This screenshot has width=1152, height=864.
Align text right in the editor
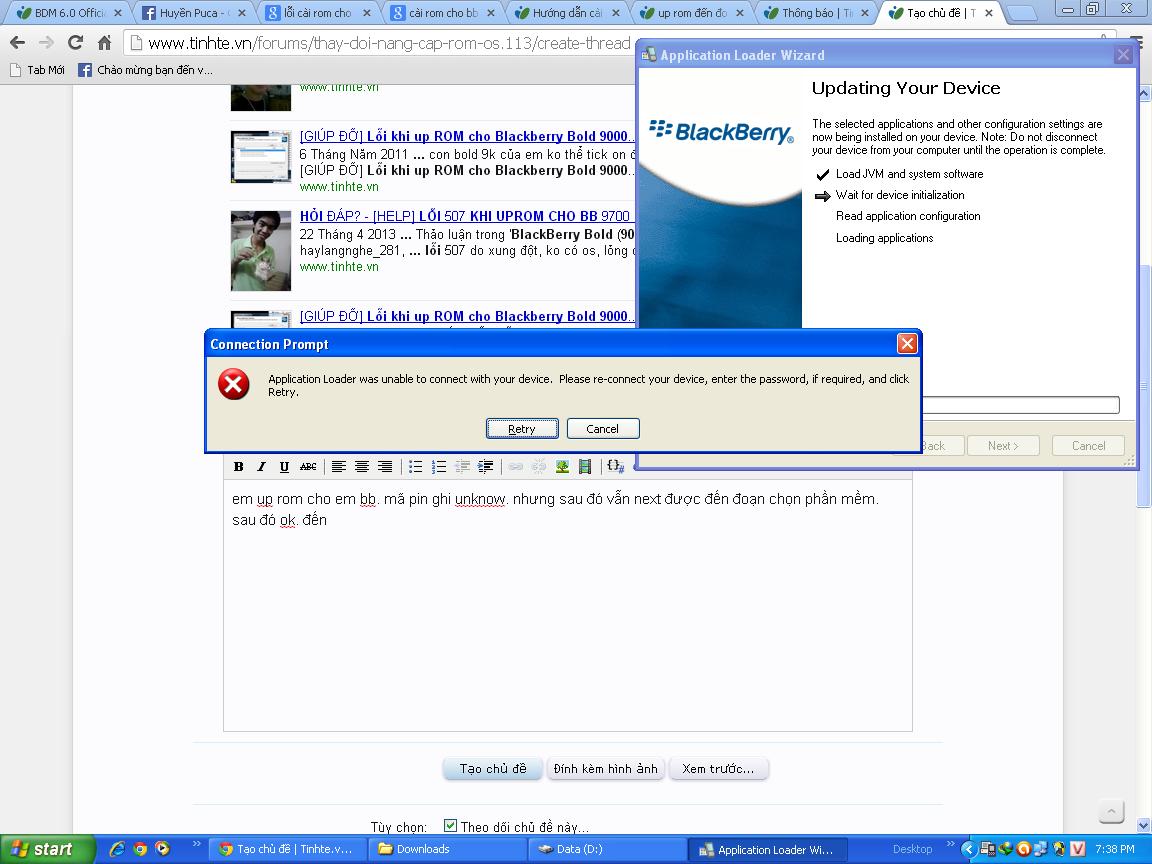coord(385,467)
